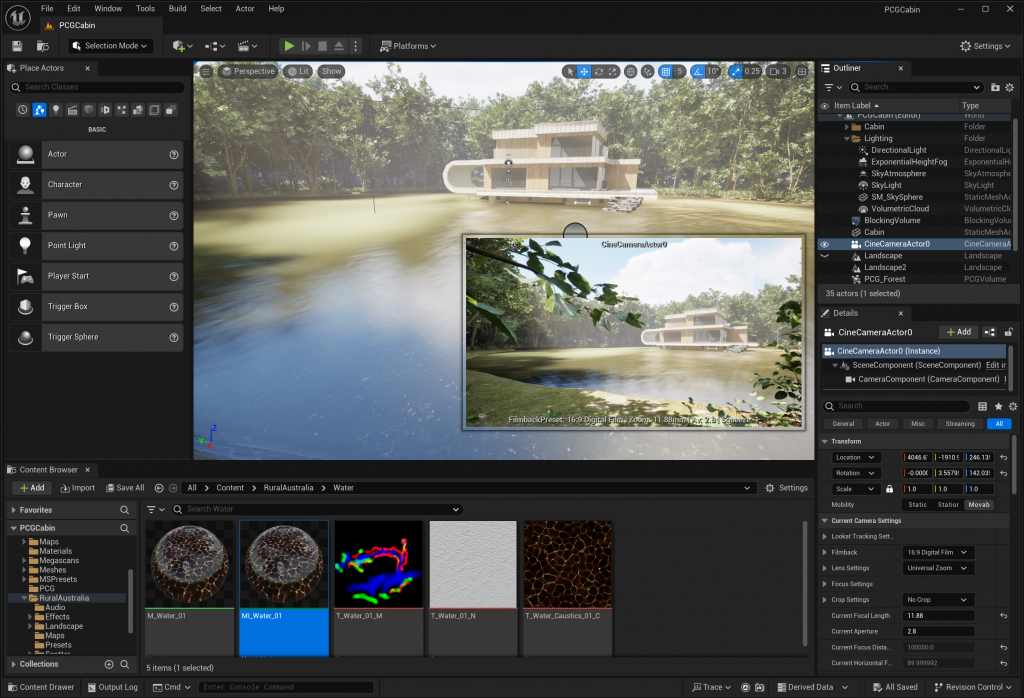
Task: Select the rotate transform tool in viewport
Action: [x=599, y=72]
